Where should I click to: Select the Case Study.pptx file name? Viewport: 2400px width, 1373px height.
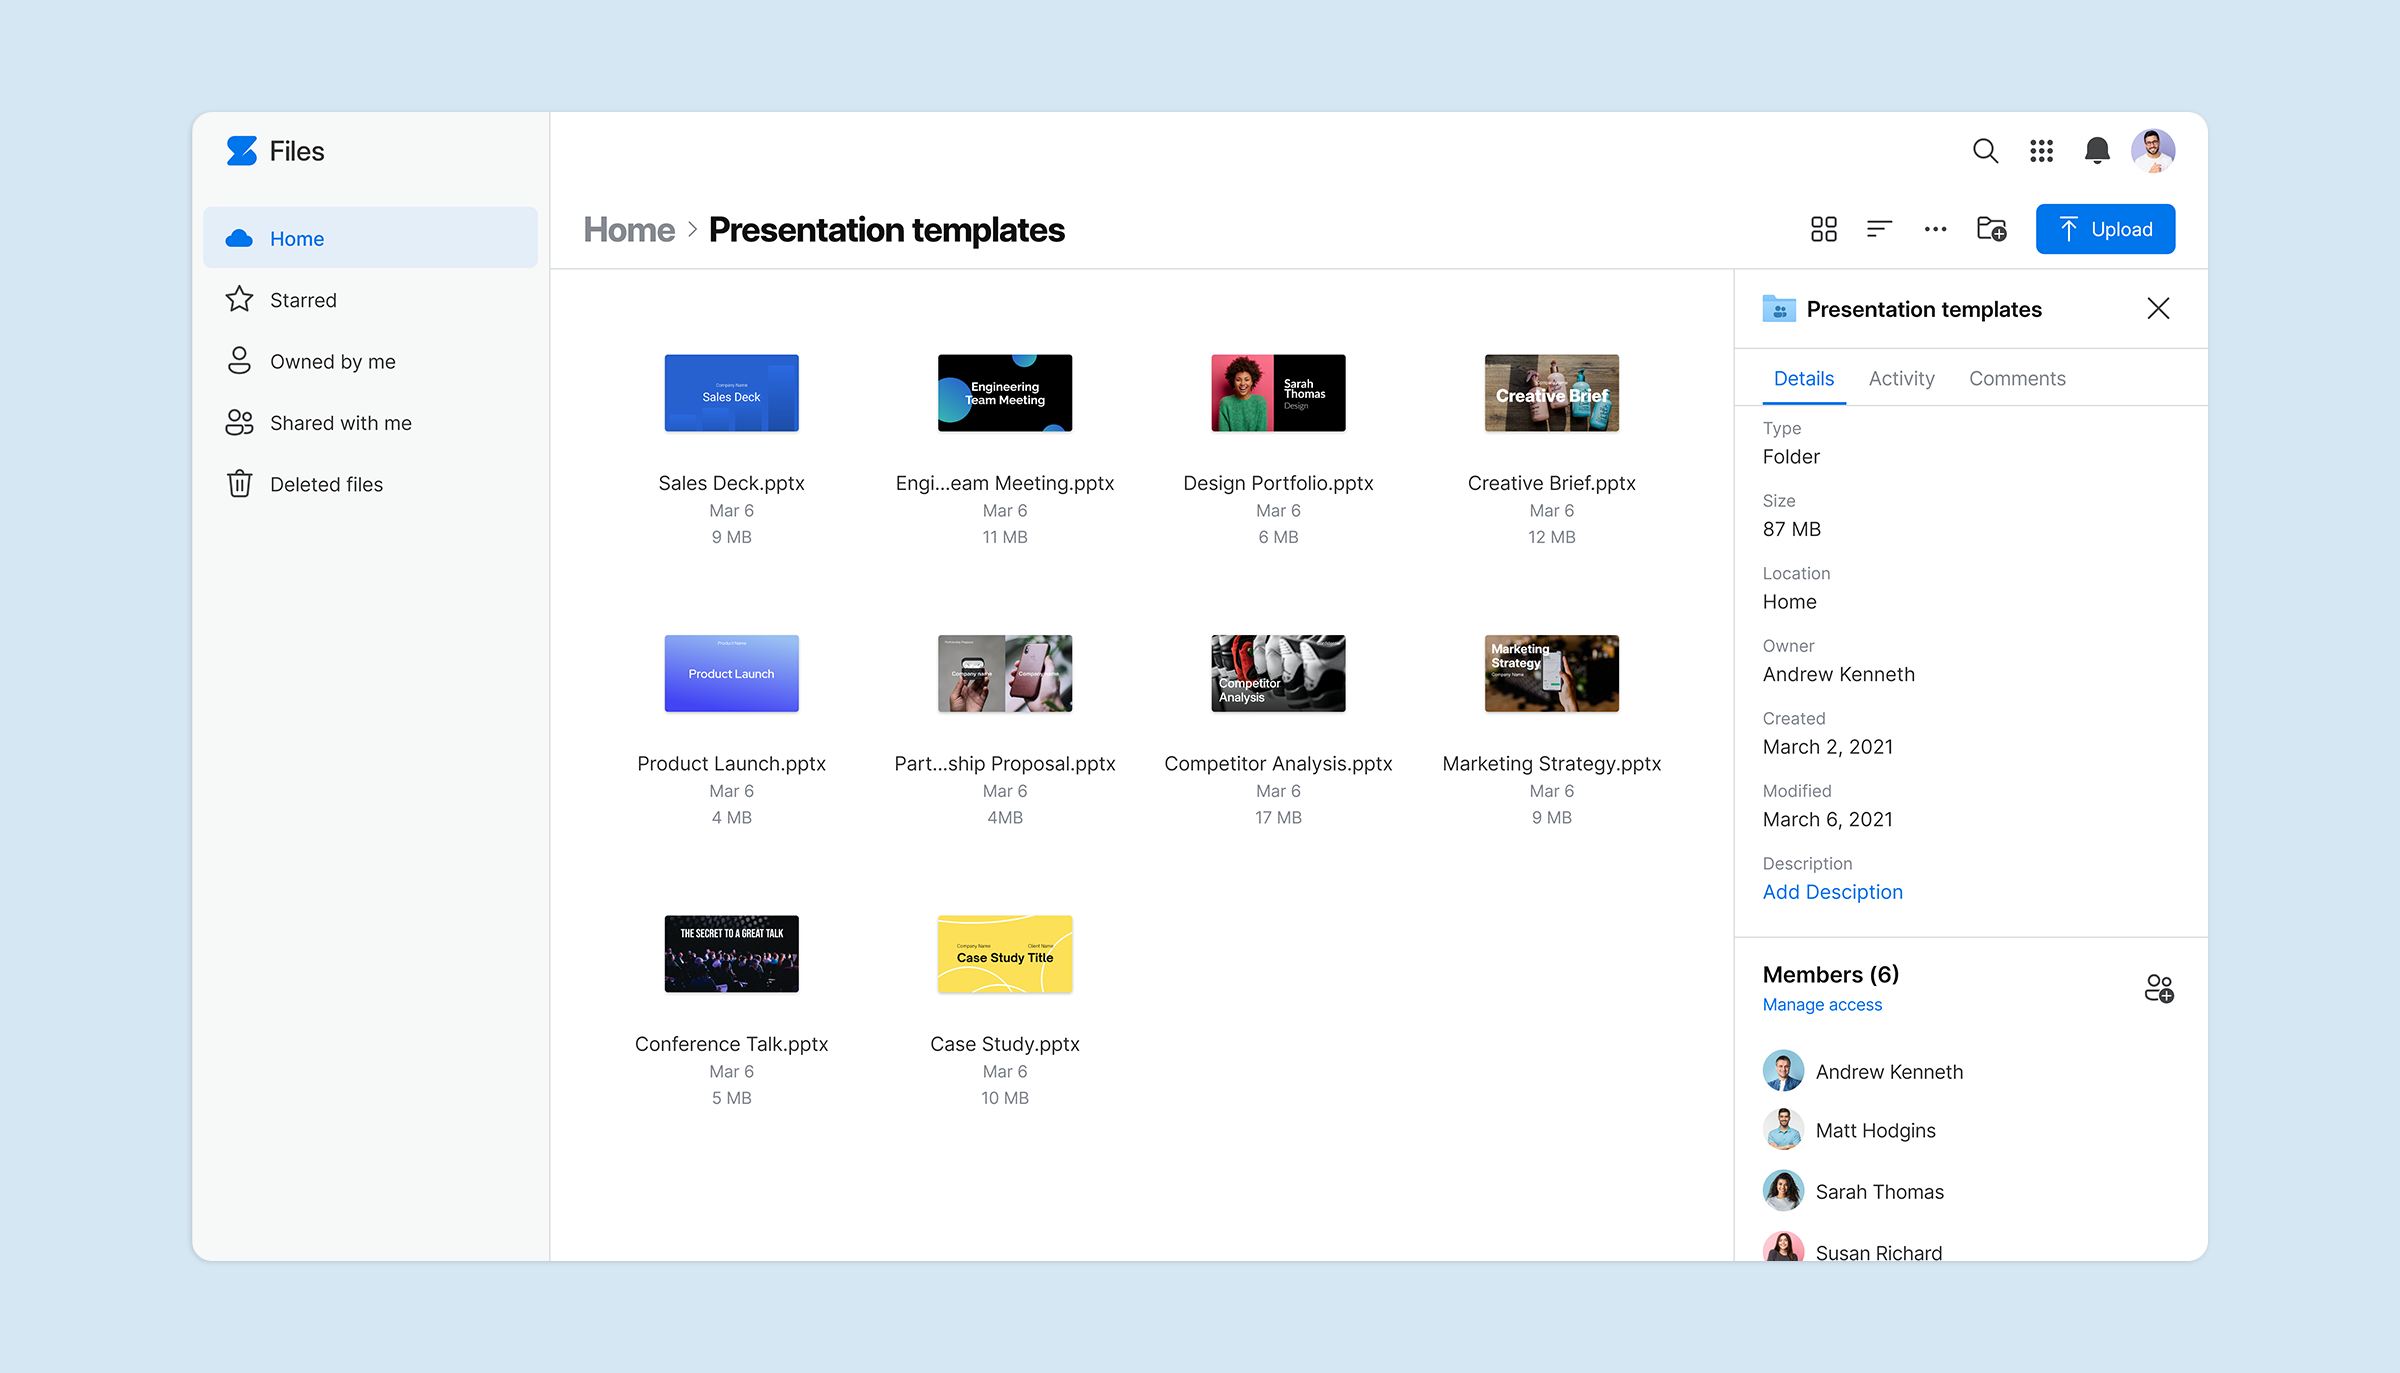pyautogui.click(x=1004, y=1044)
